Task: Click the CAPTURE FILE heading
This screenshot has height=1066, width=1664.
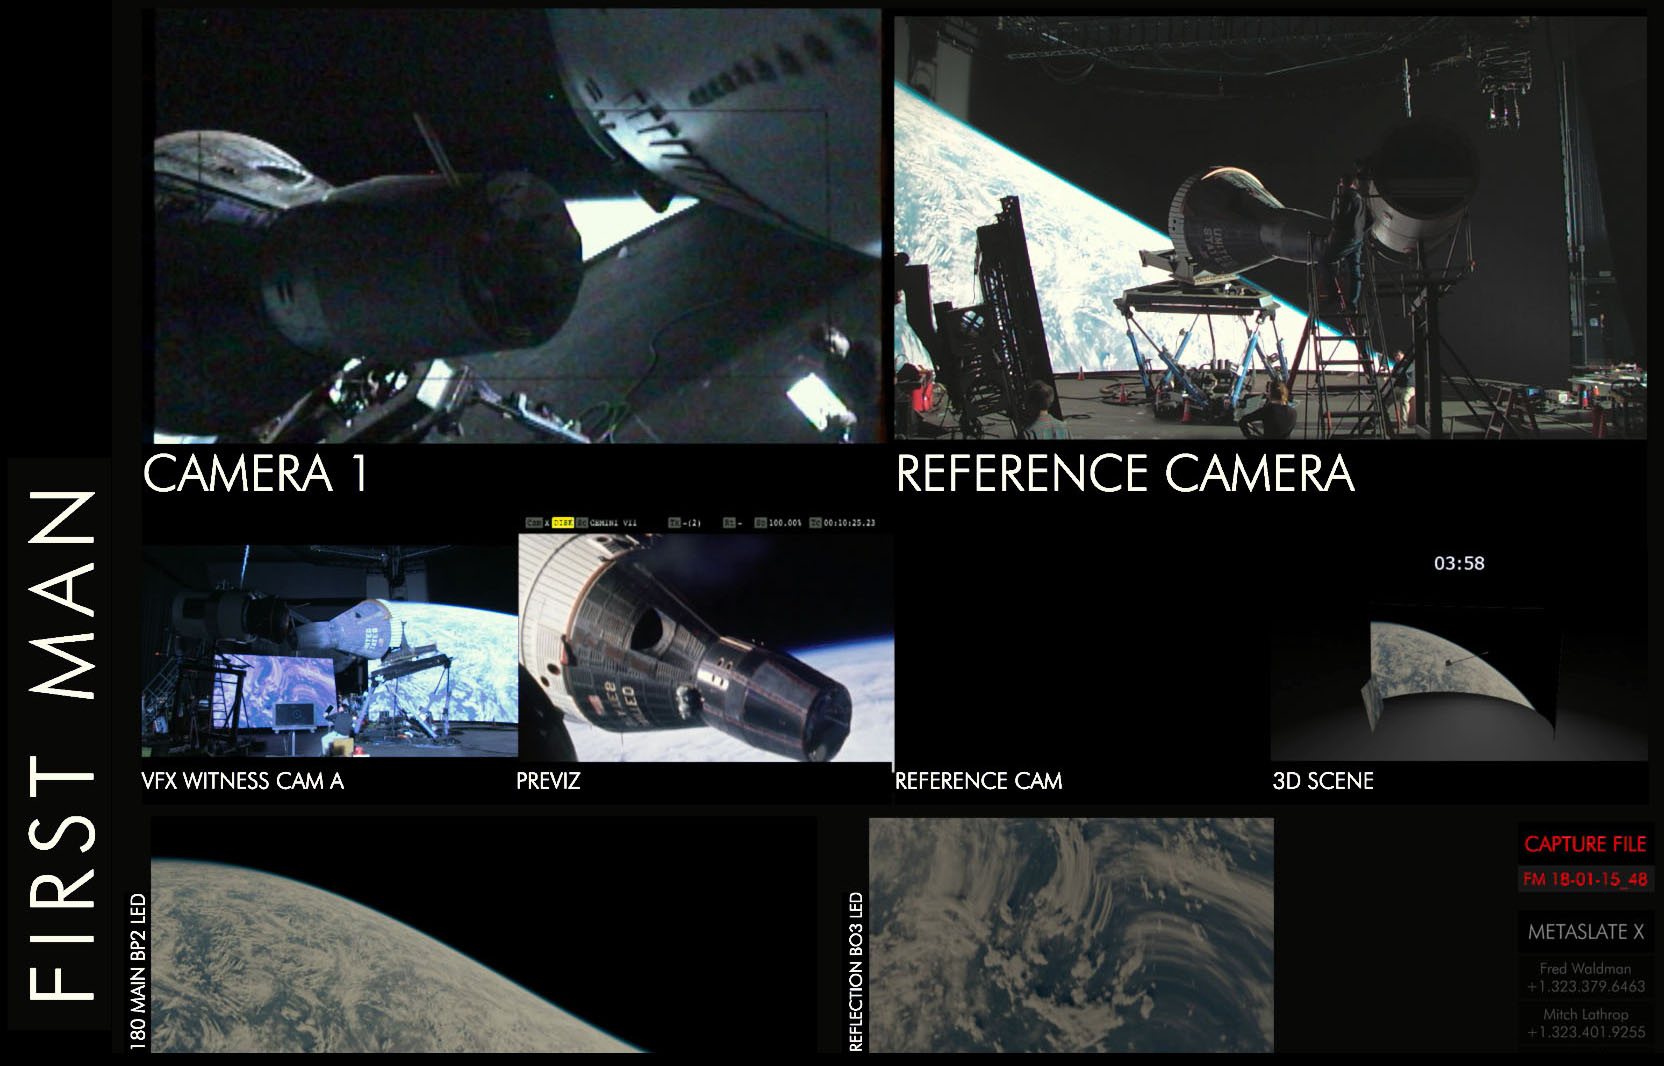Action: tap(1585, 844)
